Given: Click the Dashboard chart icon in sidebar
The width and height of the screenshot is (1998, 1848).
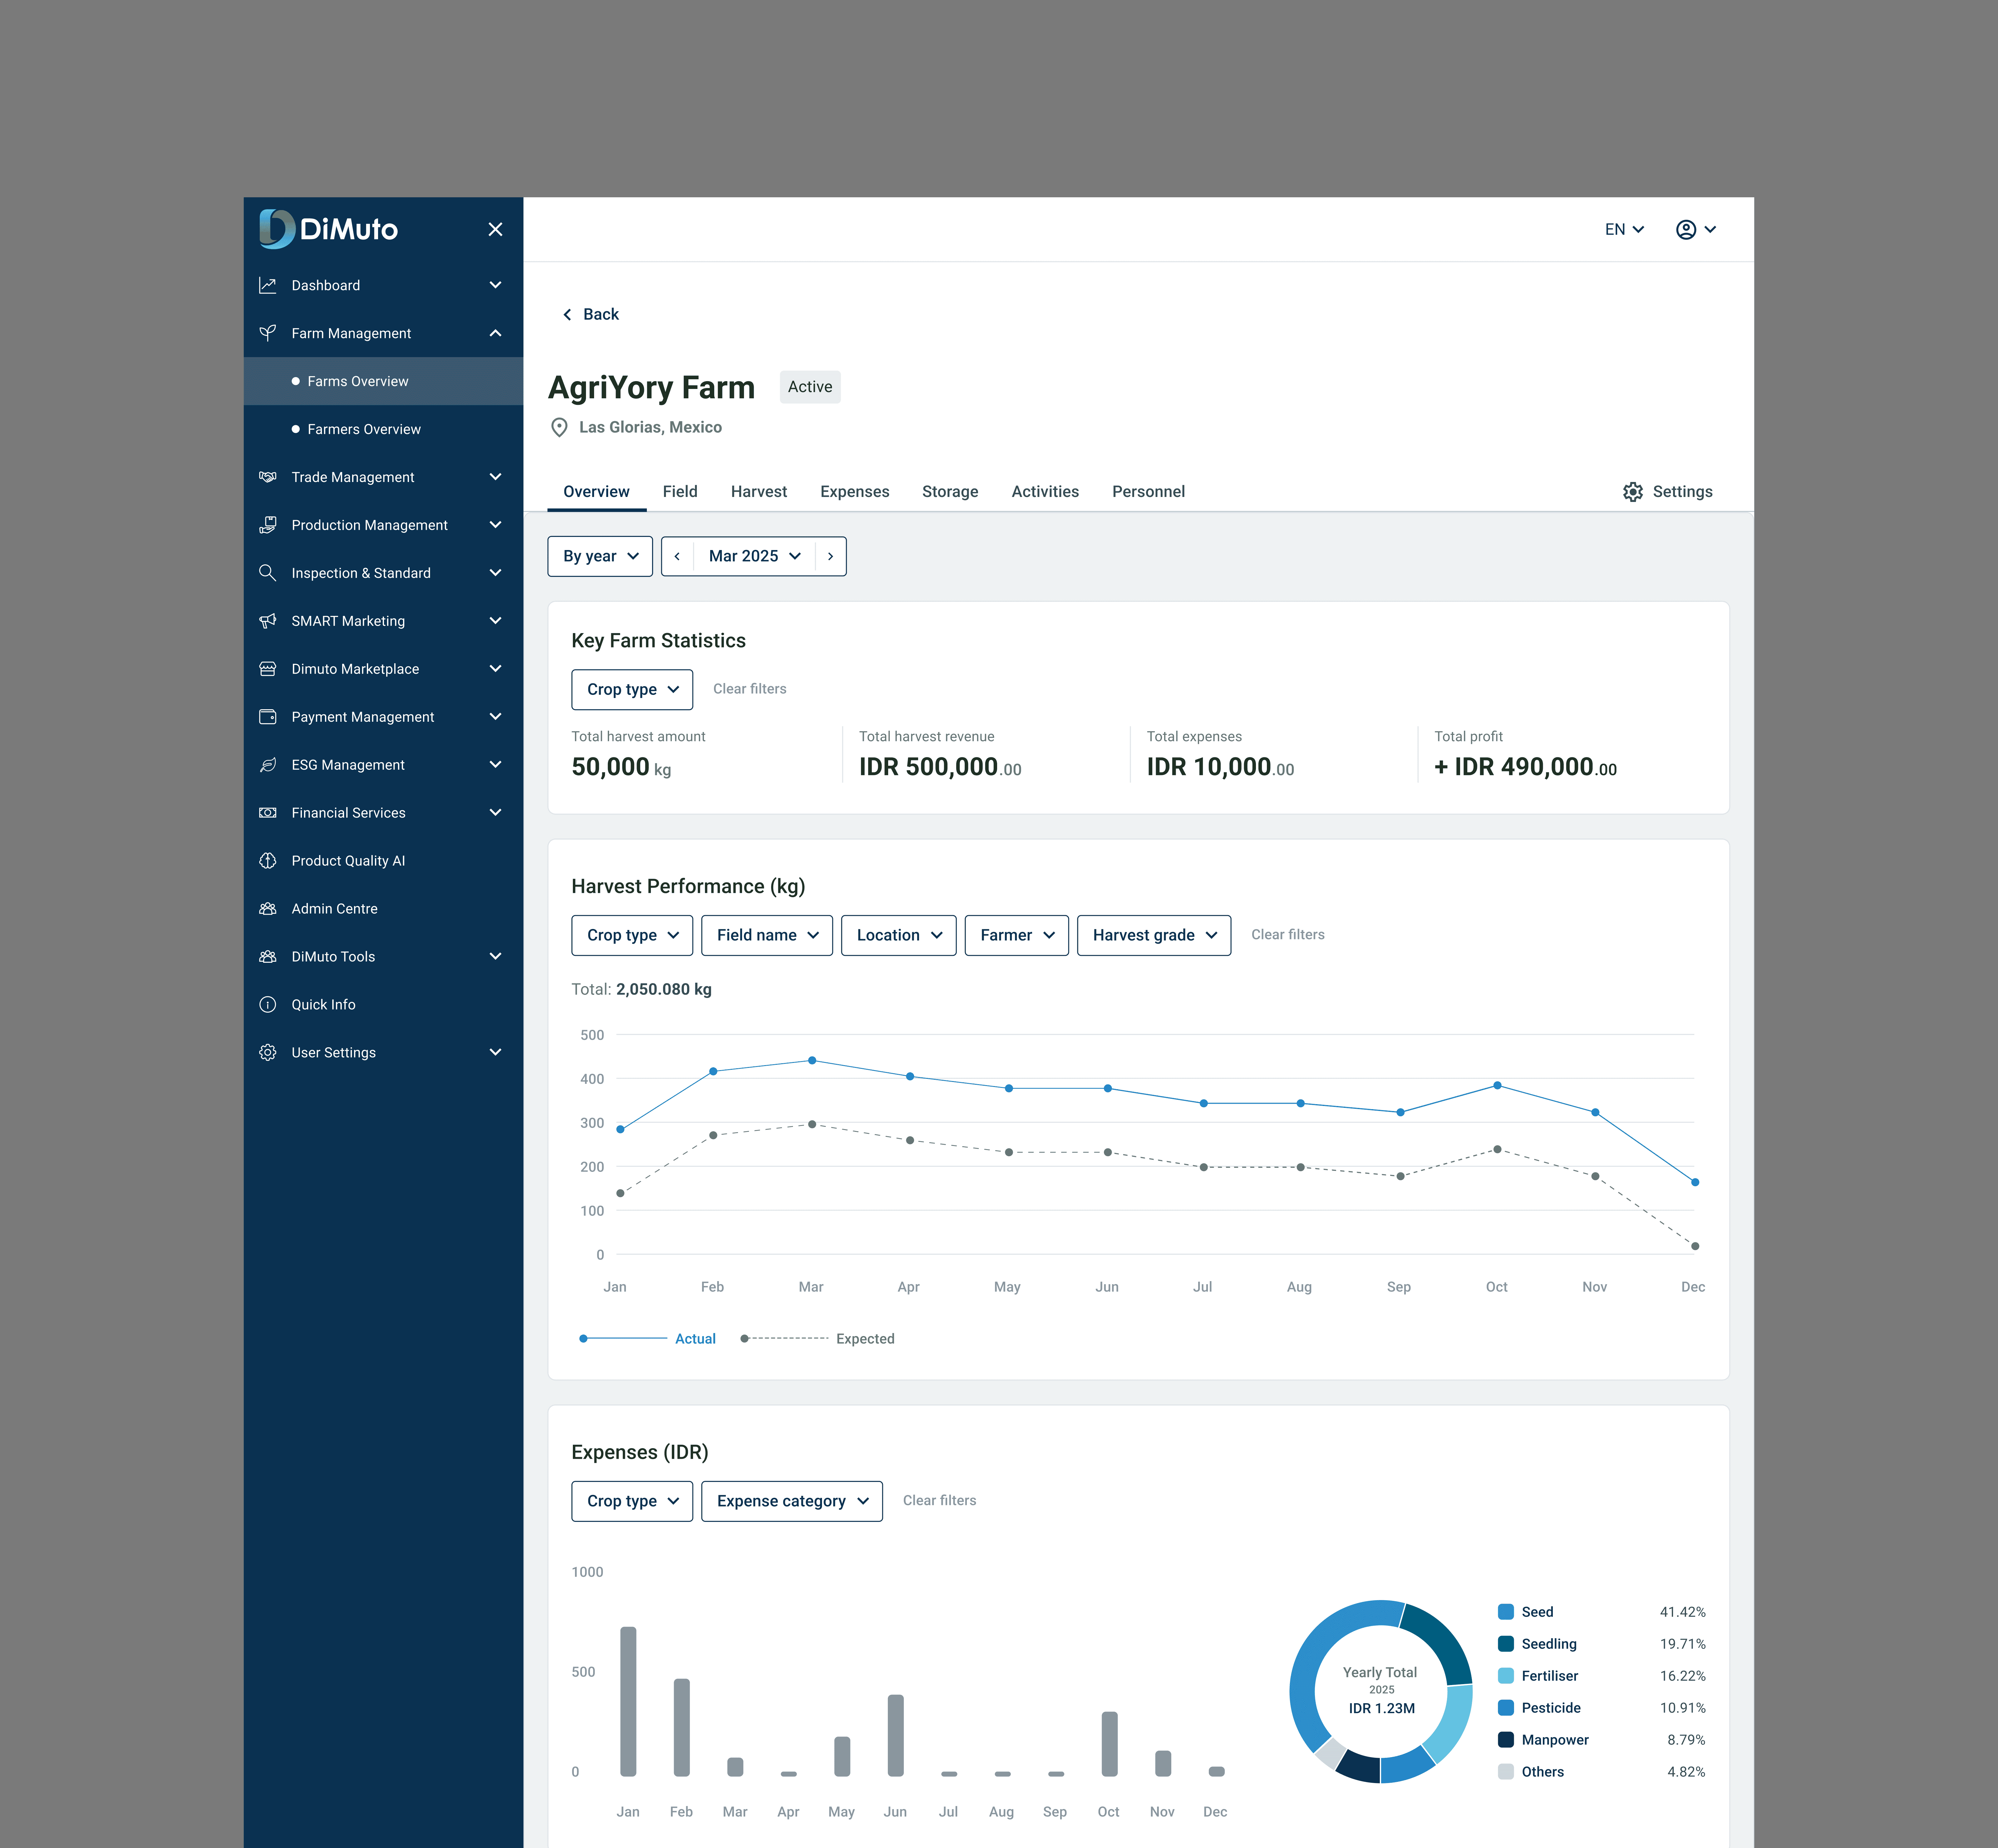Looking at the screenshot, I should (267, 285).
